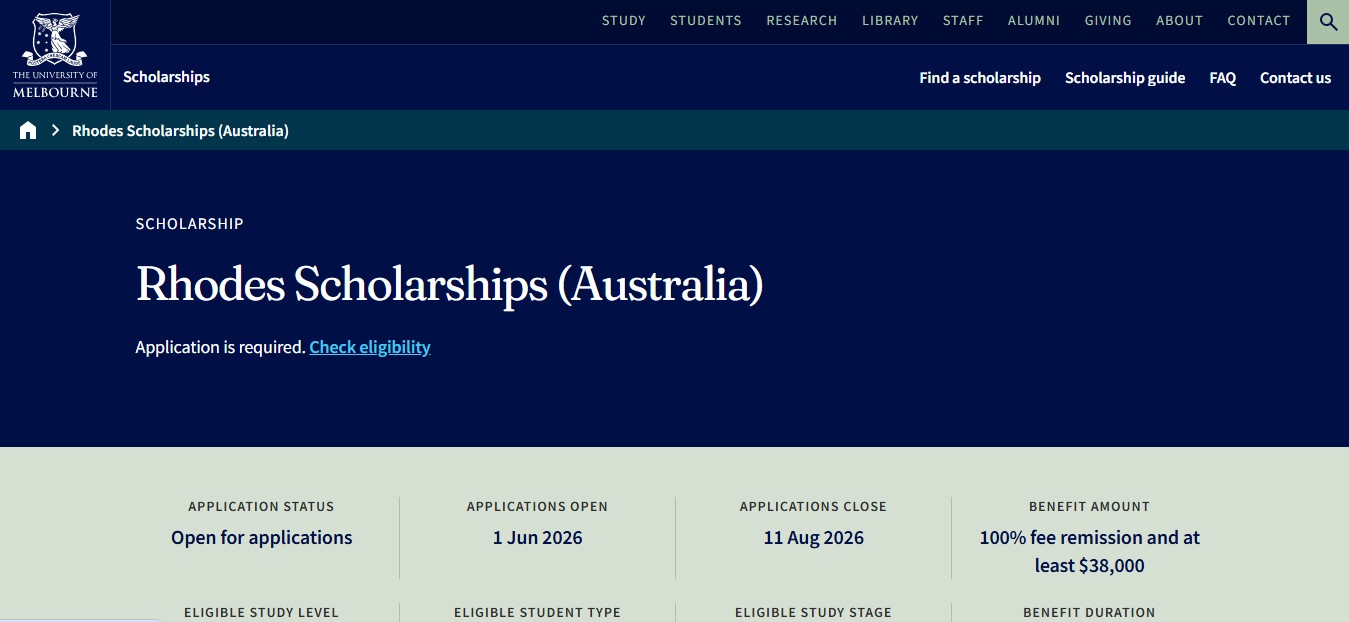
Task: Click the 'Open for applications' value
Action: pos(262,538)
